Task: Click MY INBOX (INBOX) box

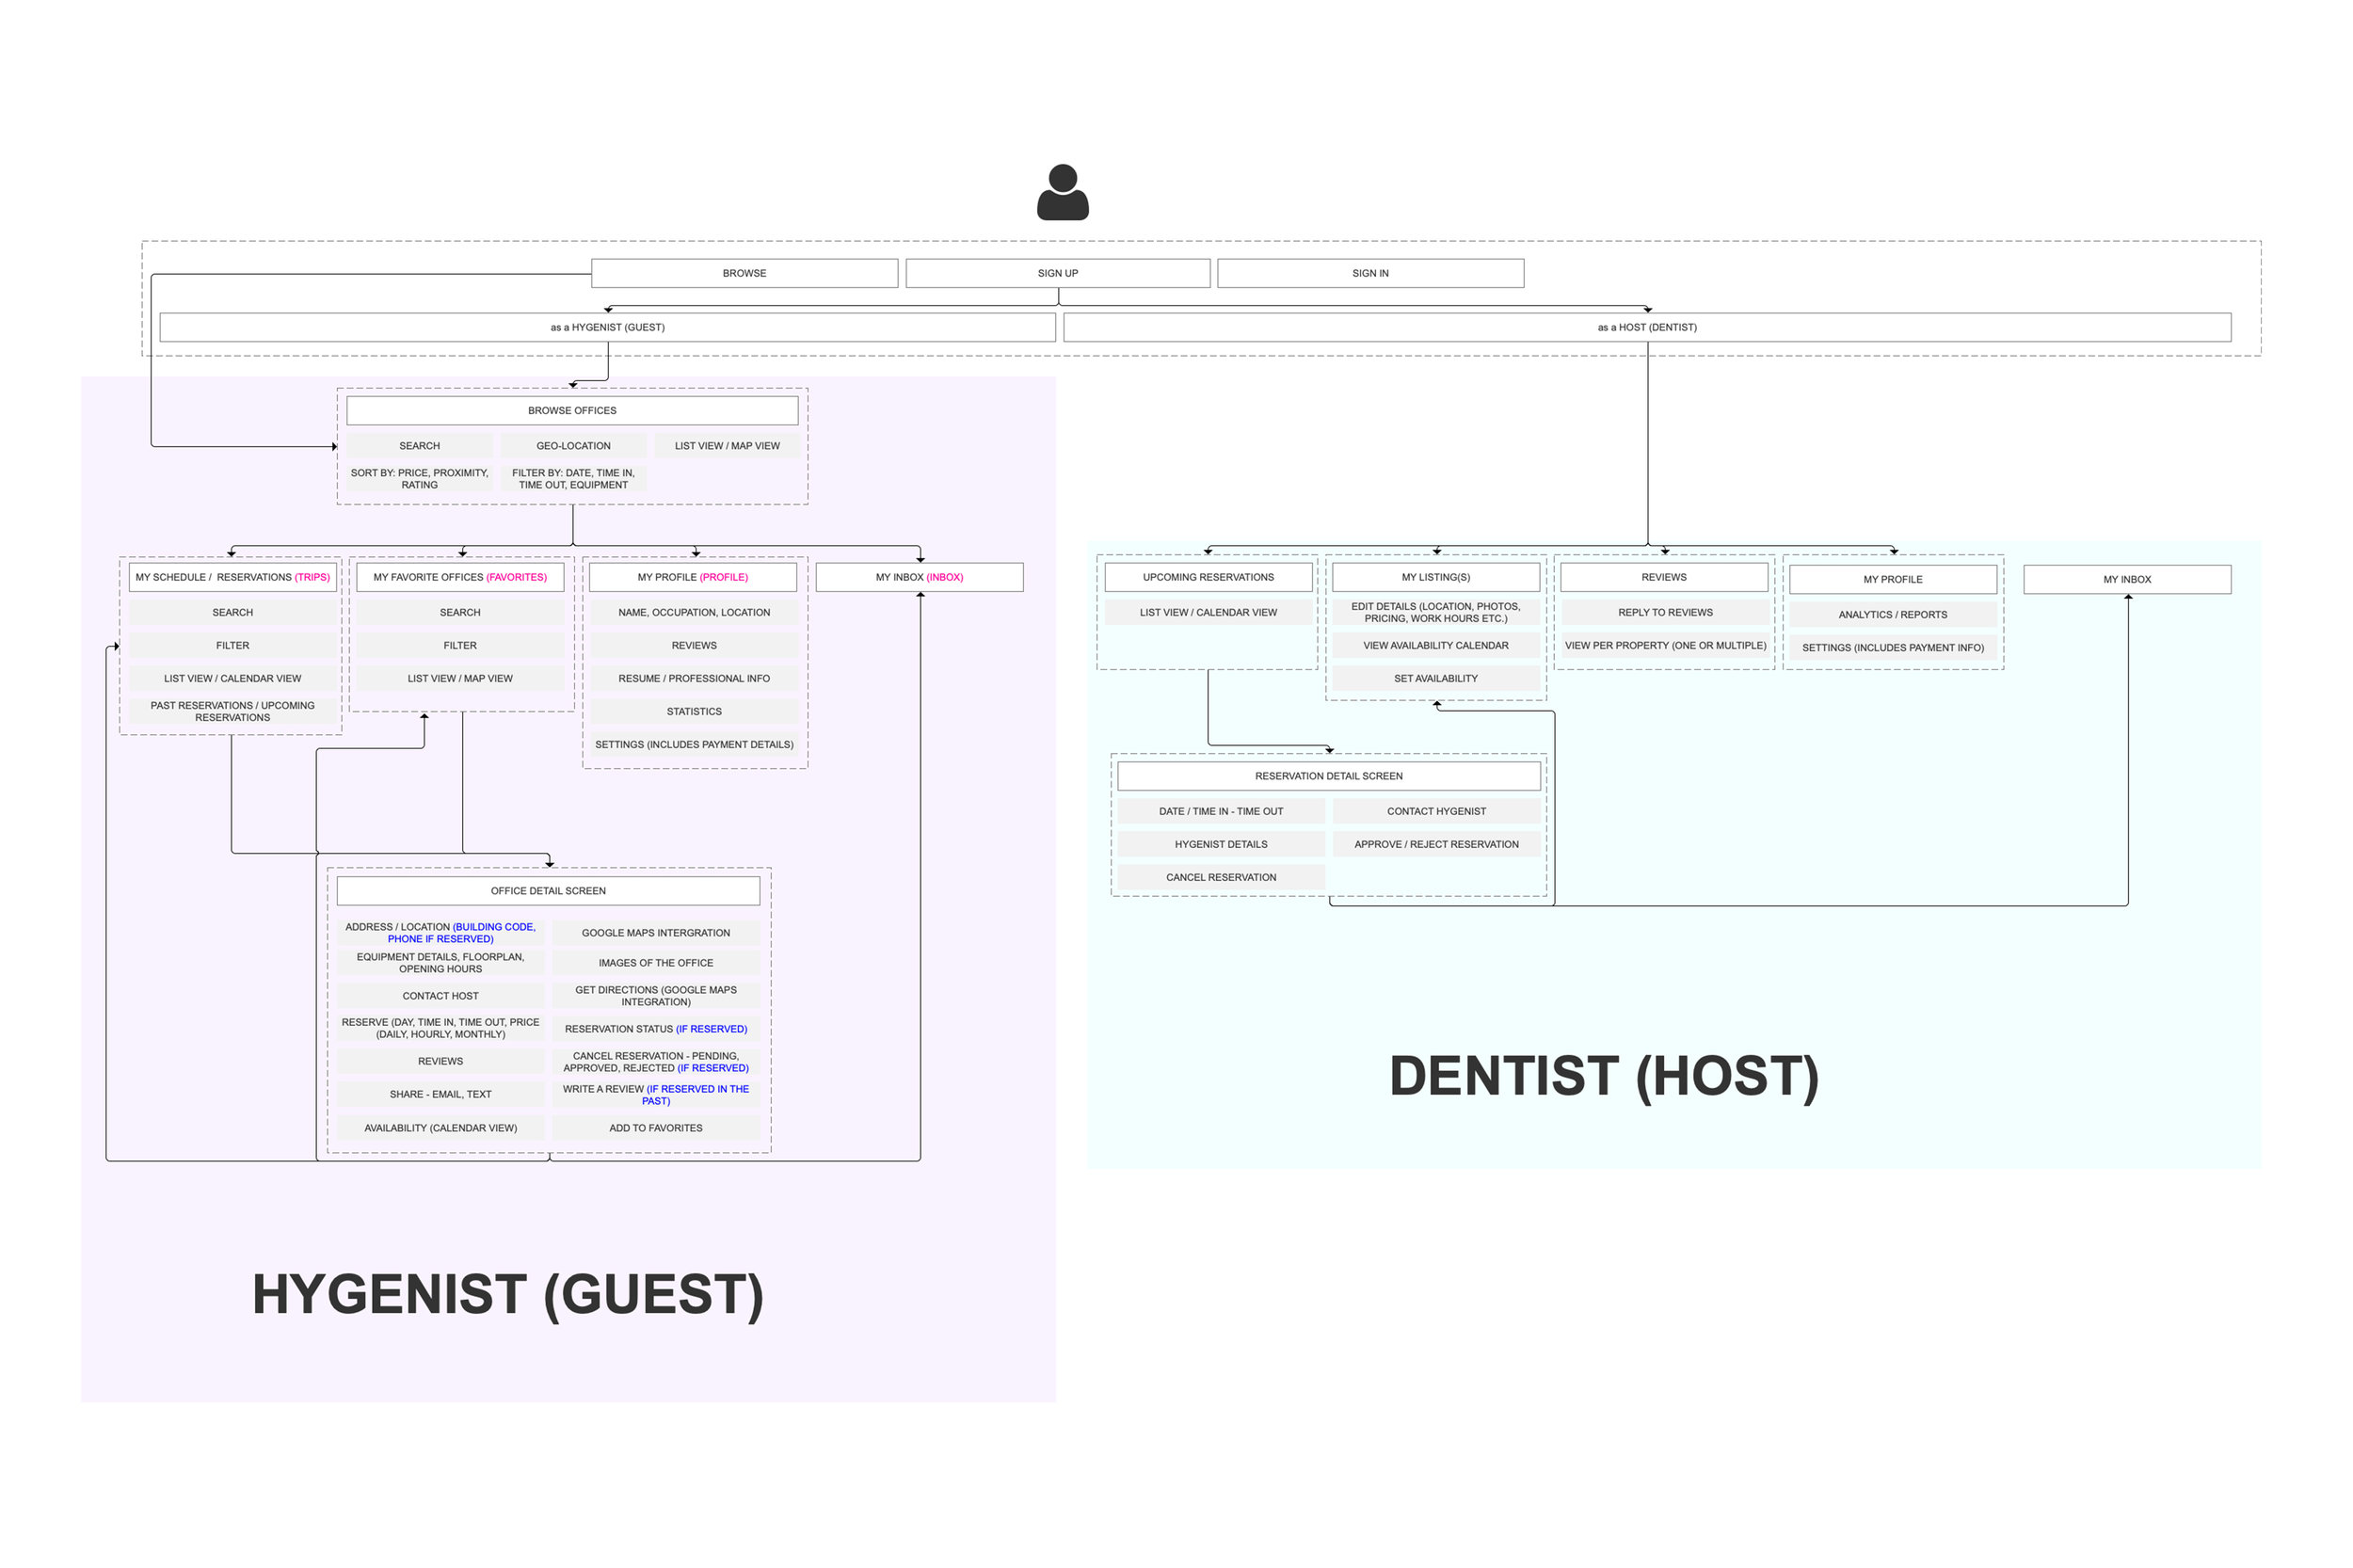Action: coord(919,577)
